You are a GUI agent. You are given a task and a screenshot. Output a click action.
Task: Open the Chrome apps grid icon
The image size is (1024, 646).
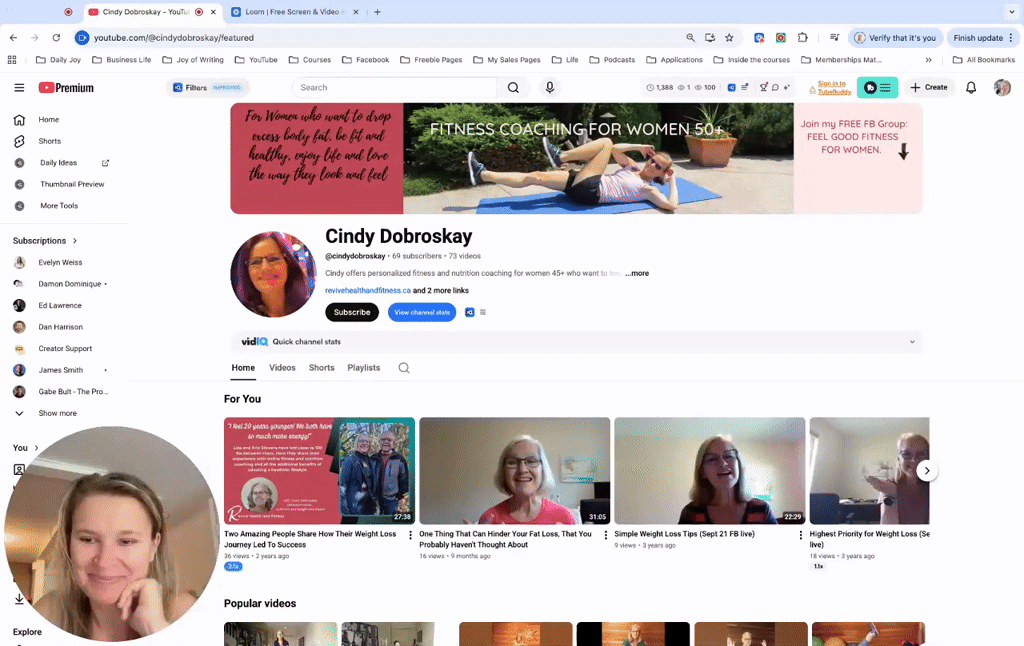pyautogui.click(x=12, y=59)
